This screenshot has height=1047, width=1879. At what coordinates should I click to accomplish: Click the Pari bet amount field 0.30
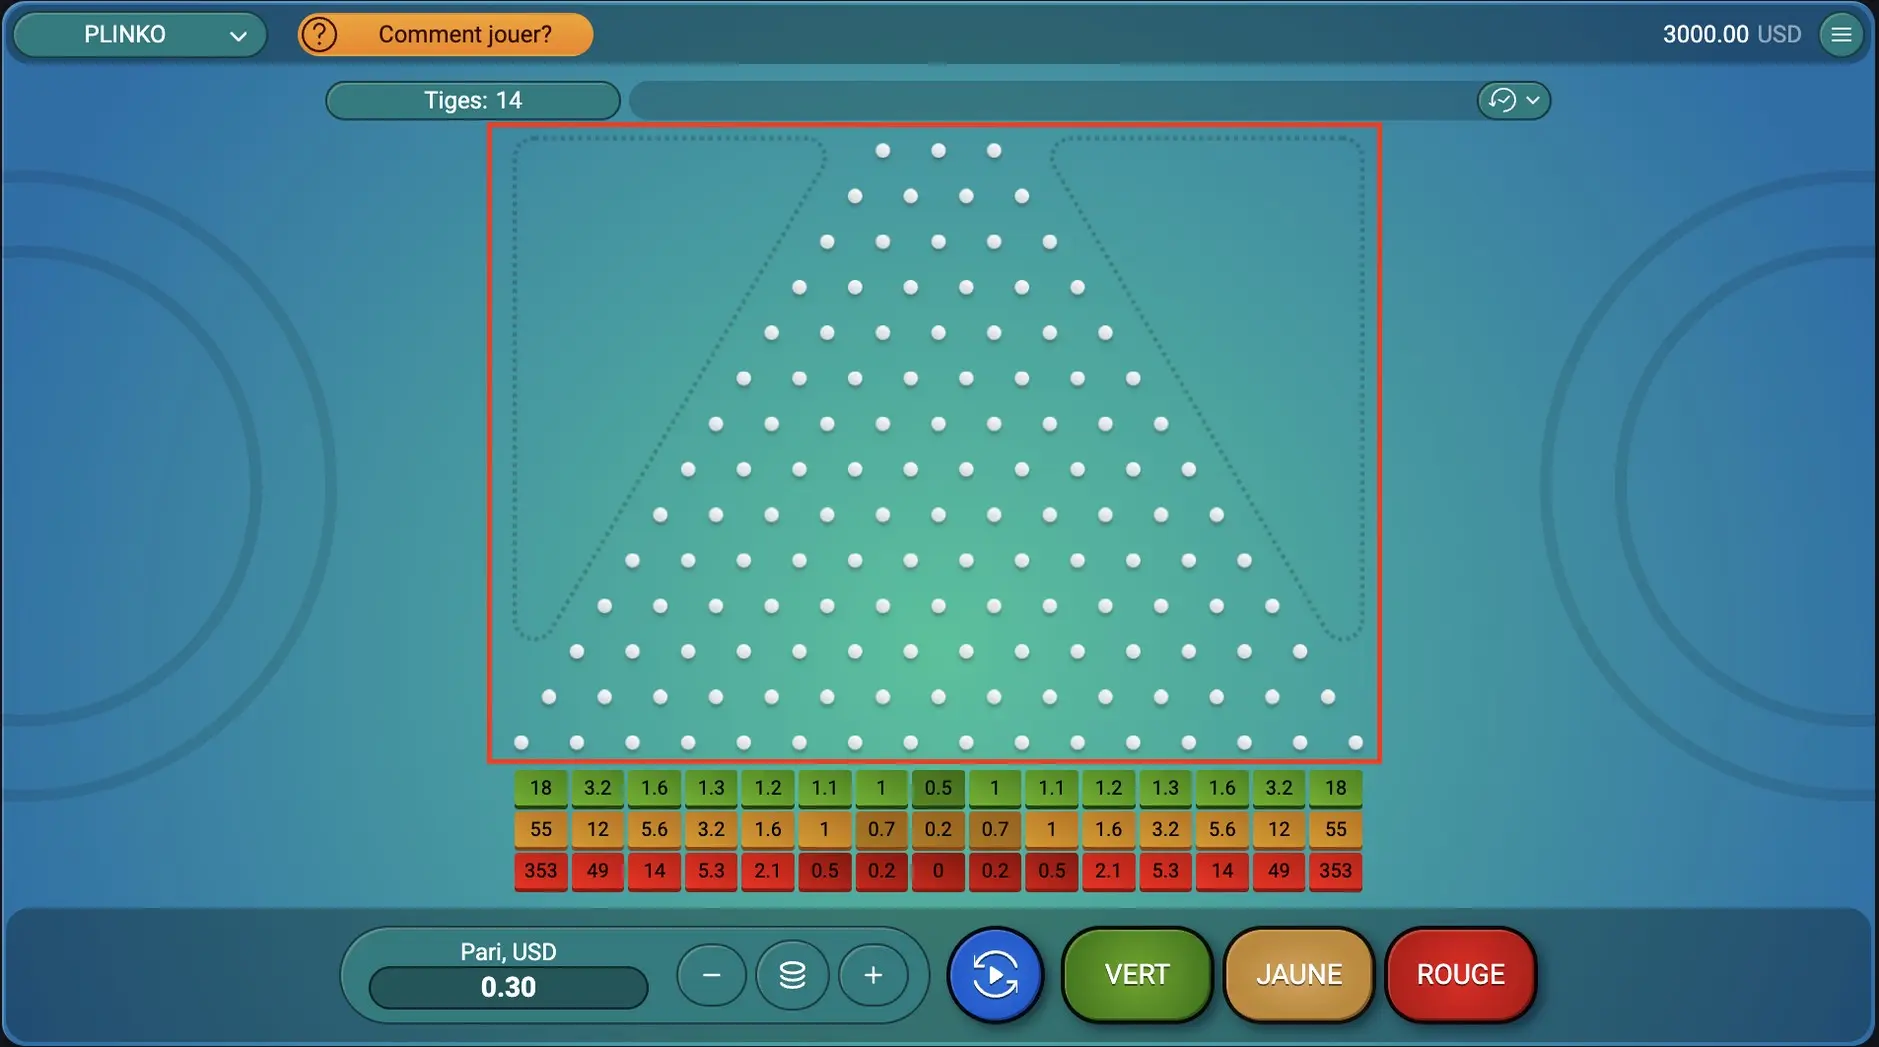click(508, 987)
